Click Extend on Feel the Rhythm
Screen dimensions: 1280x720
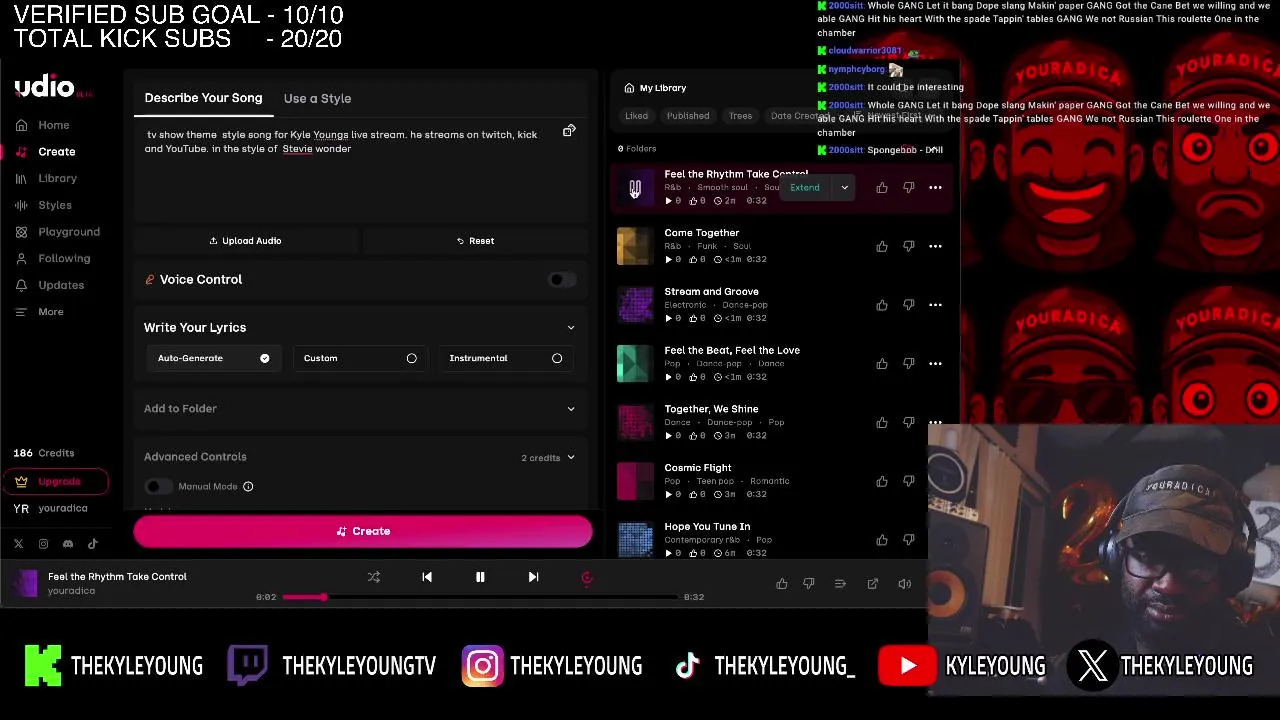805,188
